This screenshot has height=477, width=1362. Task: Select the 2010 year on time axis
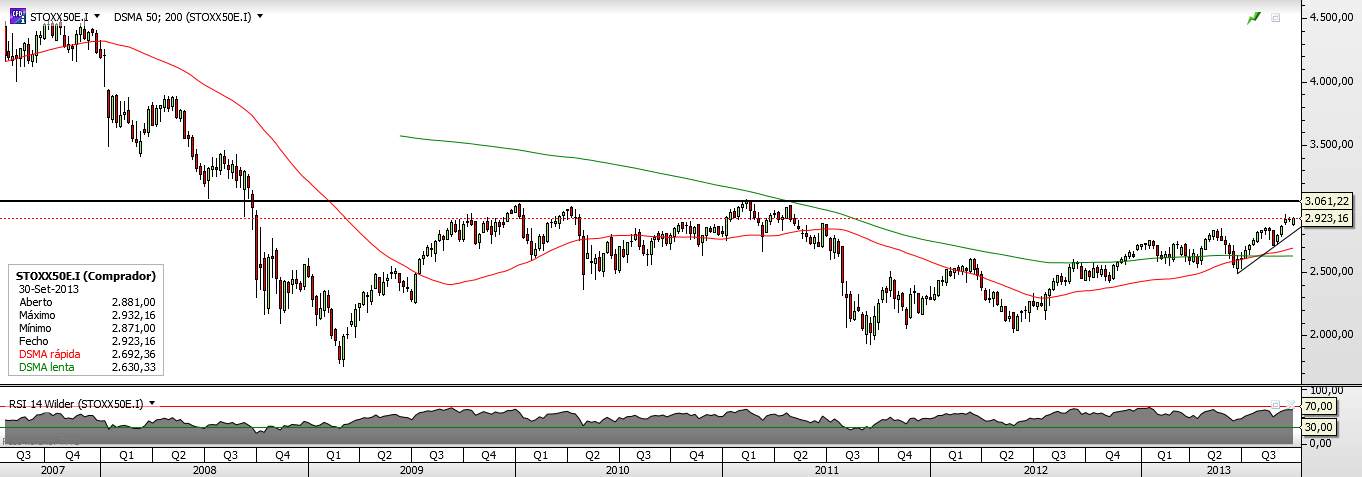(x=618, y=468)
